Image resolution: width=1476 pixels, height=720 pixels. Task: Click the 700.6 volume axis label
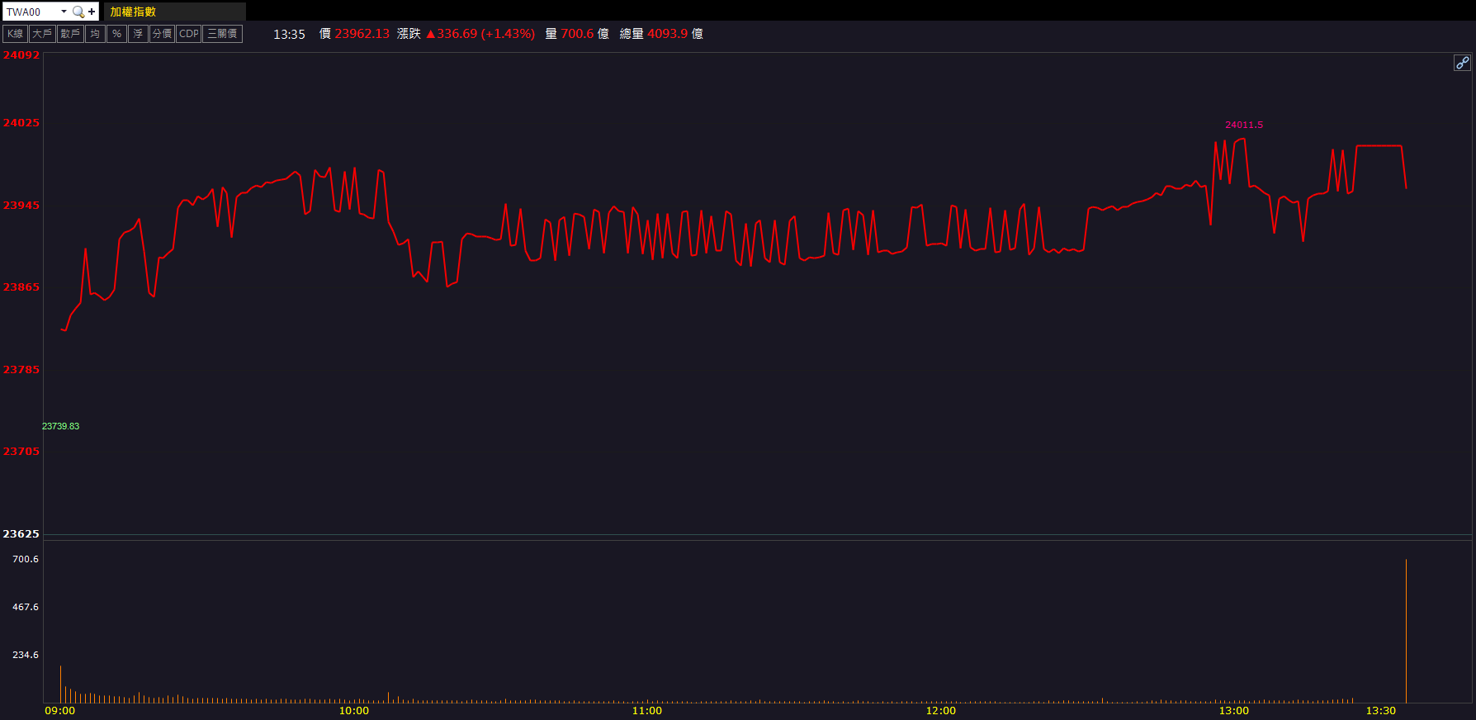tap(26, 559)
